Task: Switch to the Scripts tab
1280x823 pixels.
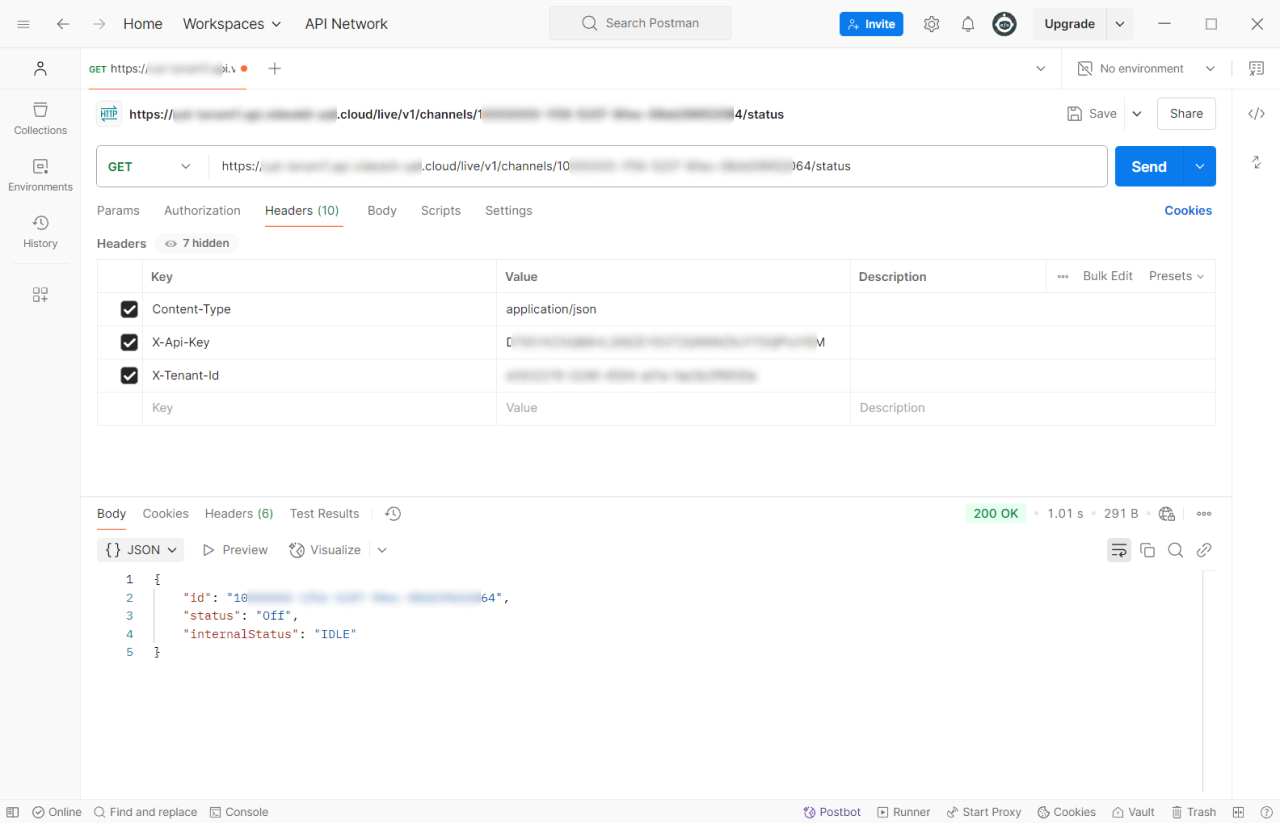Action: pos(441,211)
